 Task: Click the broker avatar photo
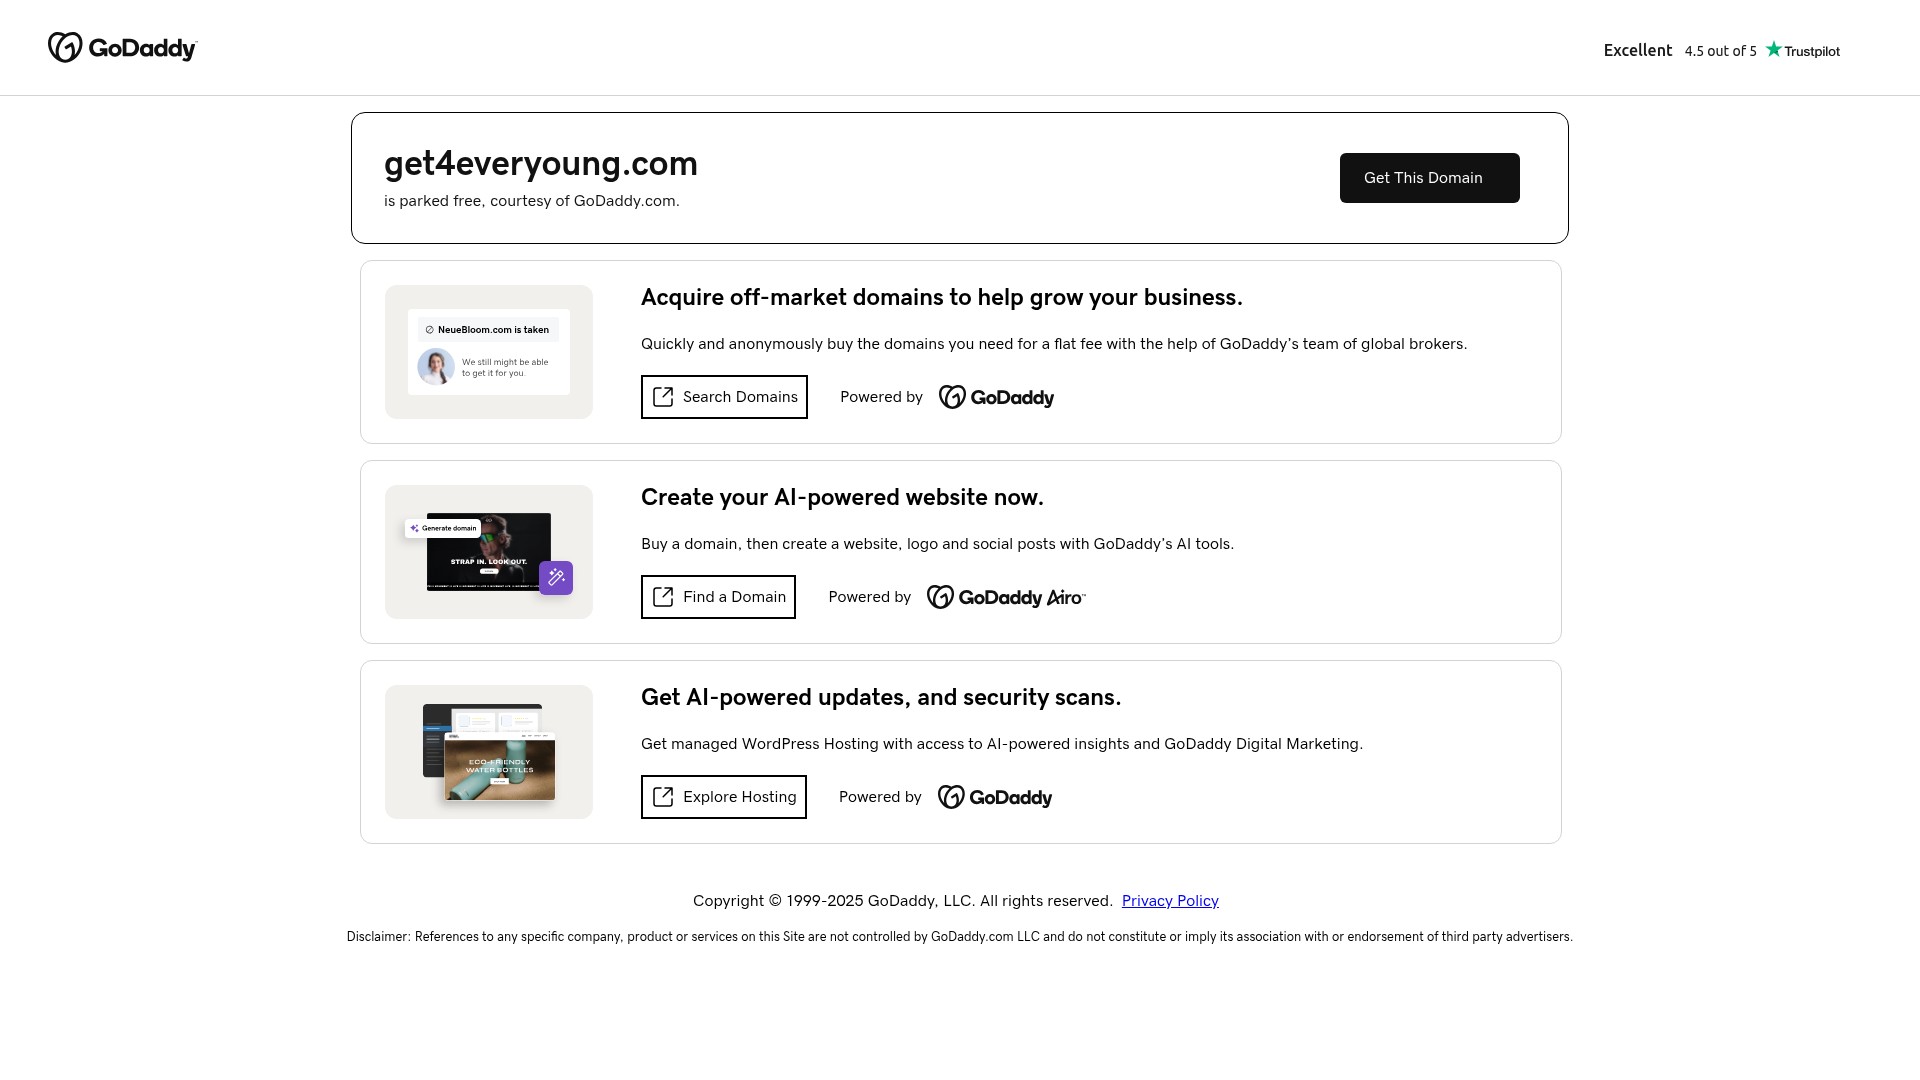click(x=436, y=367)
